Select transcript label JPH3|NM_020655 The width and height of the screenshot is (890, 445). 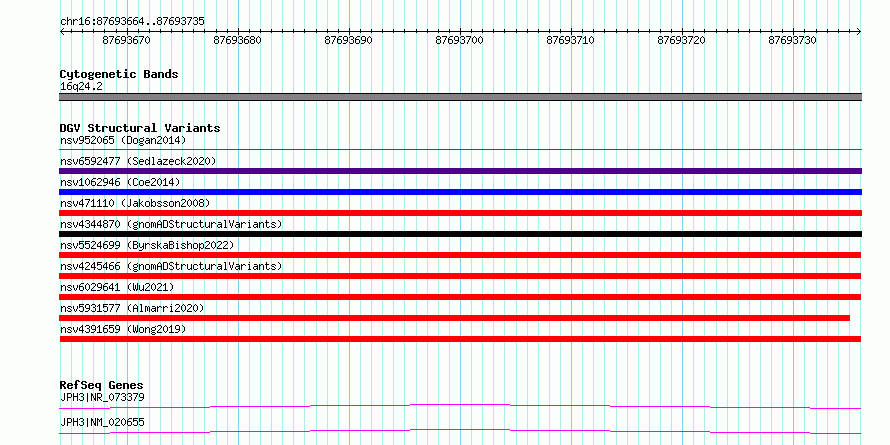point(102,422)
